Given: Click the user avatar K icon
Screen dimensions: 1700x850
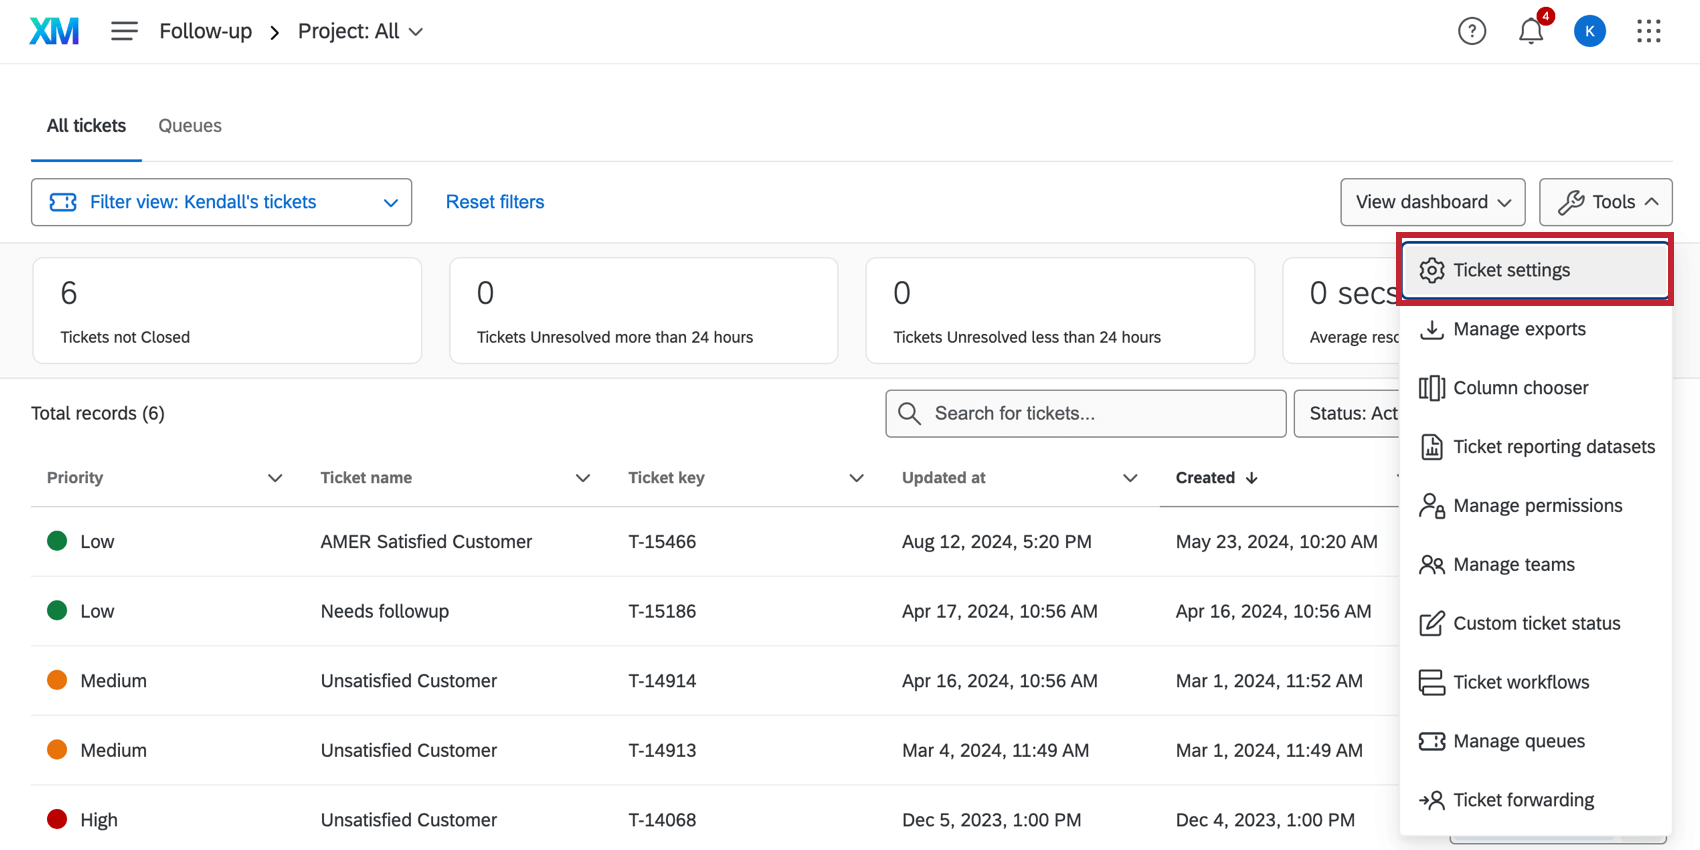Looking at the screenshot, I should click(1589, 31).
